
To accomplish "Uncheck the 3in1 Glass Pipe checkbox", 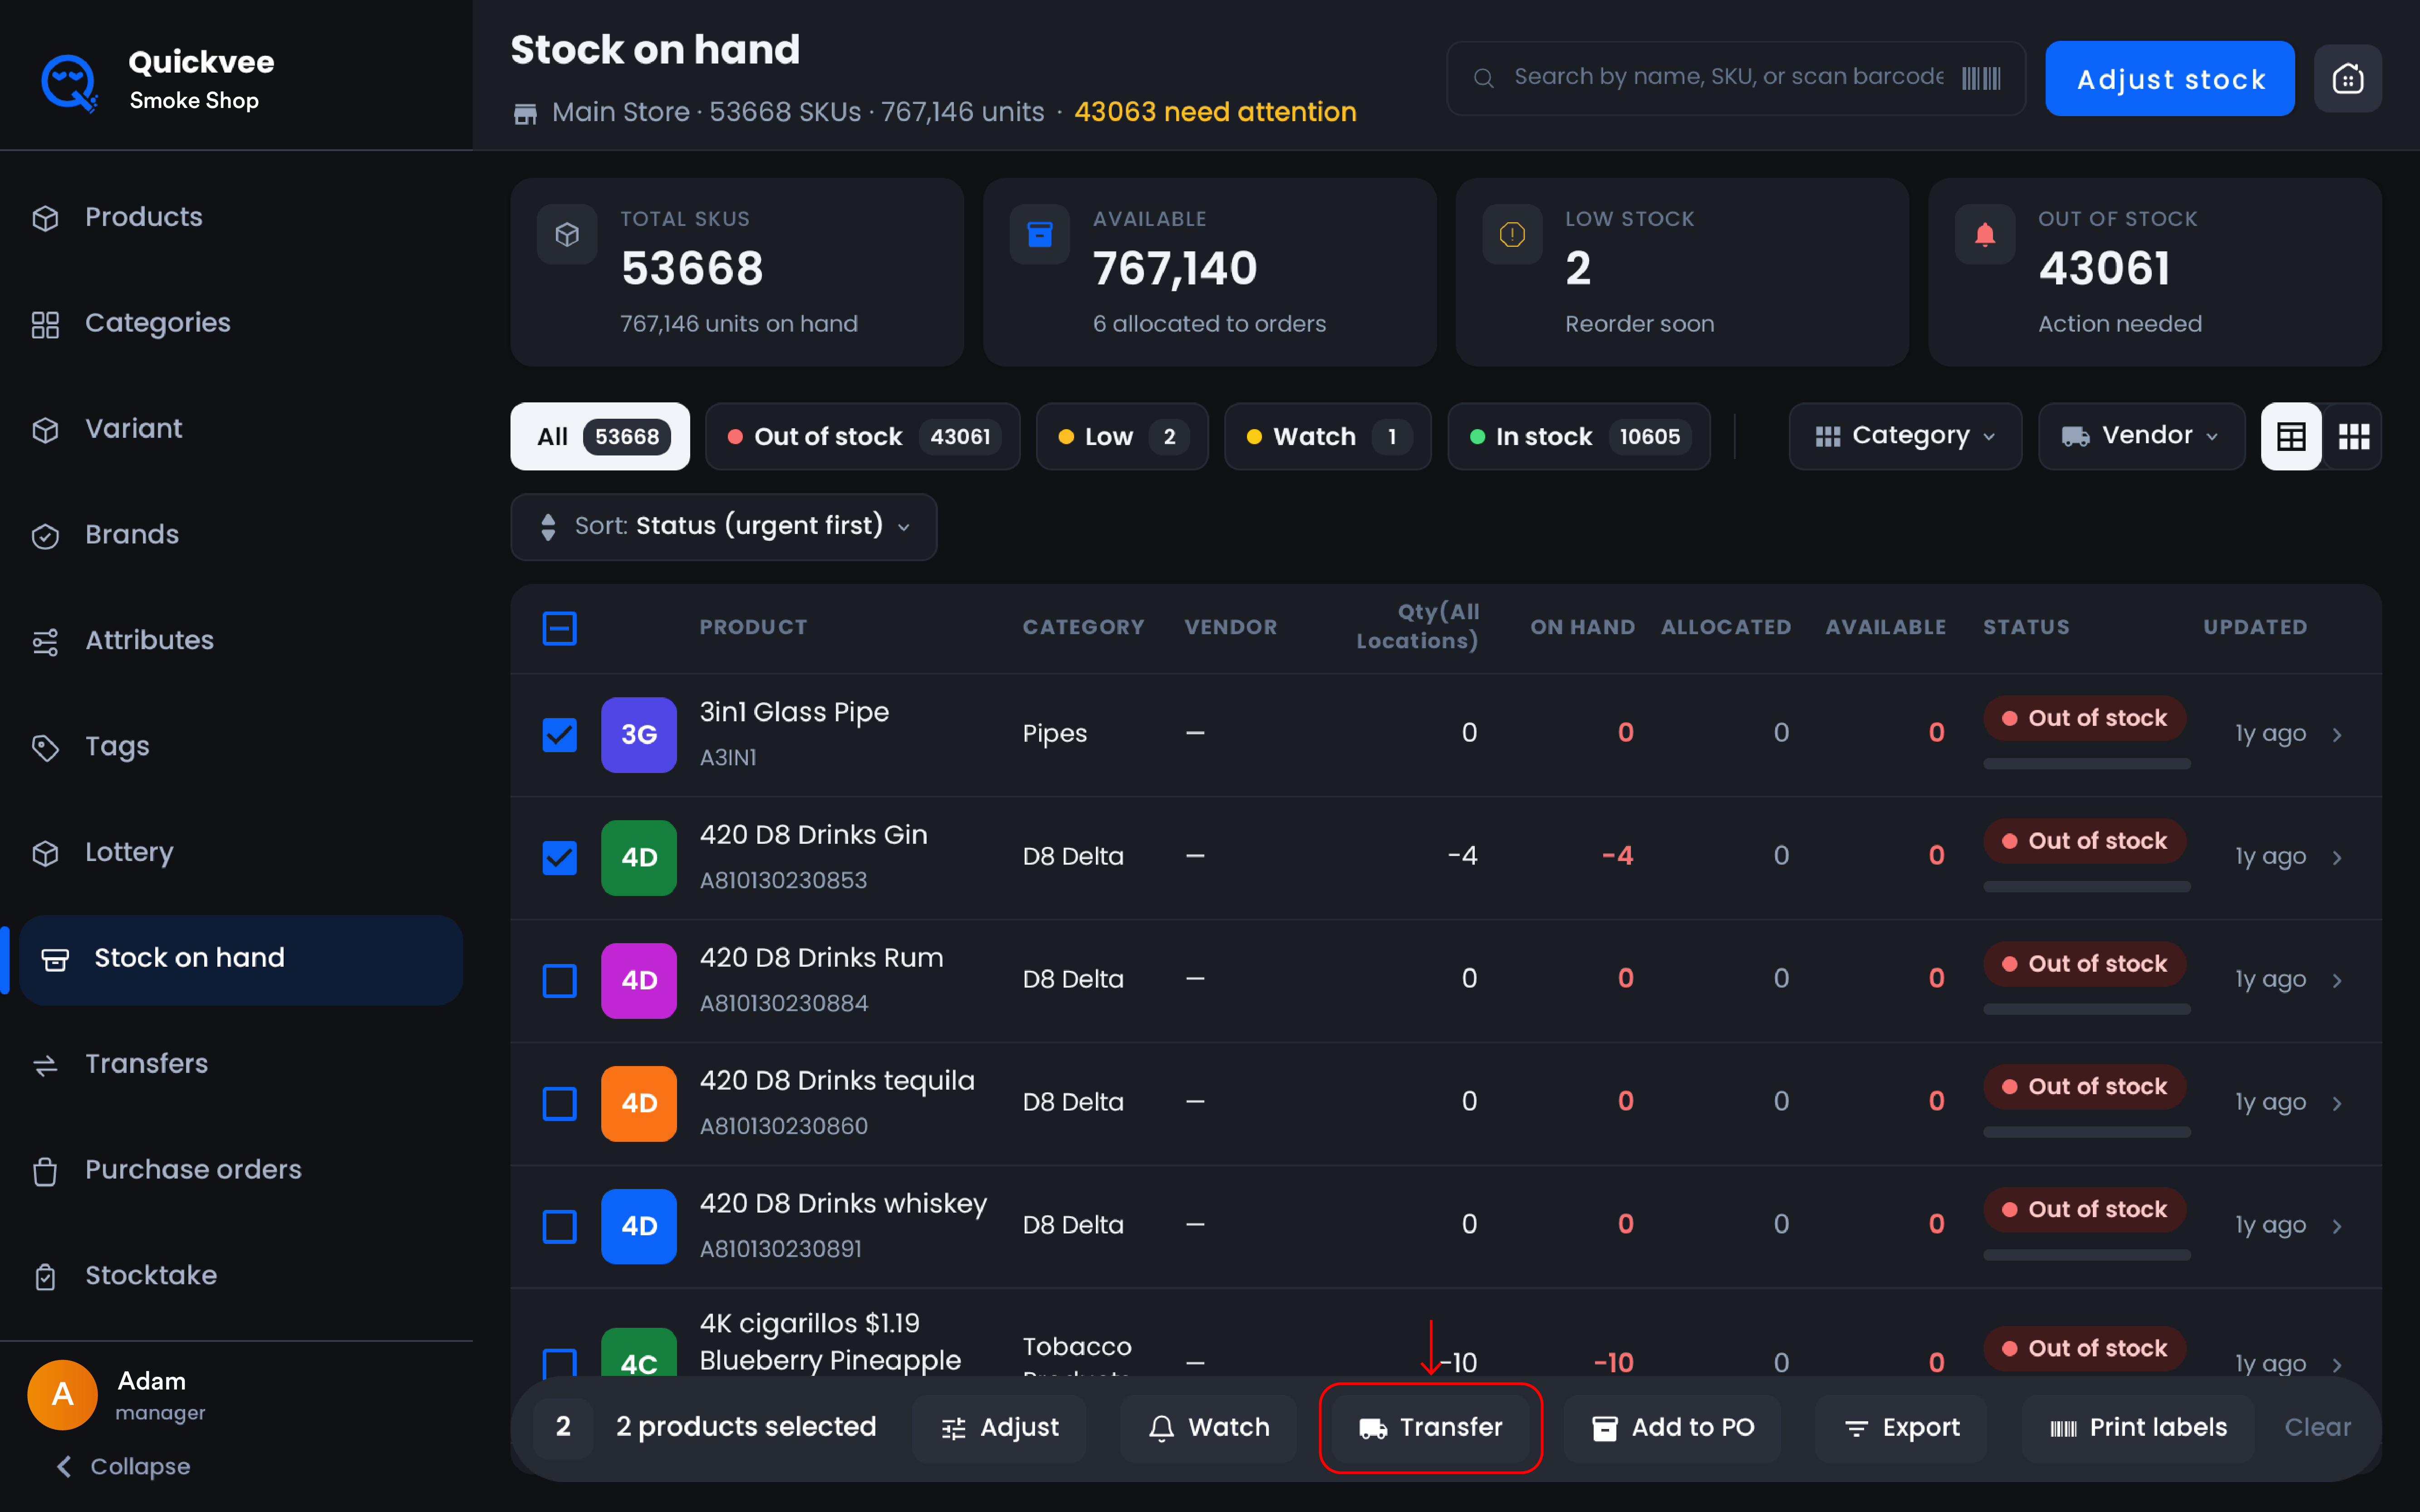I will click(559, 734).
